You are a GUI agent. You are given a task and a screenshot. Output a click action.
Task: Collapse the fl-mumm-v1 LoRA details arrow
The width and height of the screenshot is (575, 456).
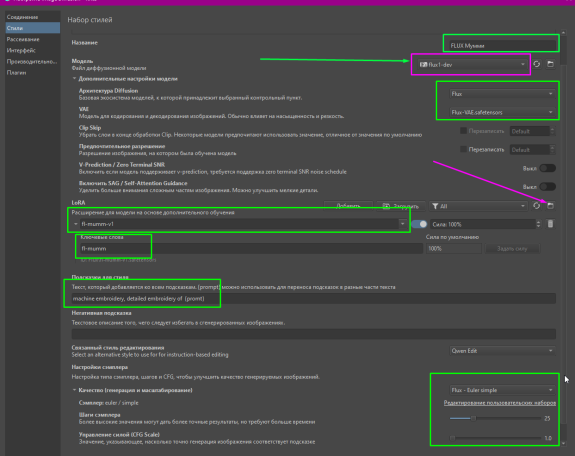click(x=76, y=224)
